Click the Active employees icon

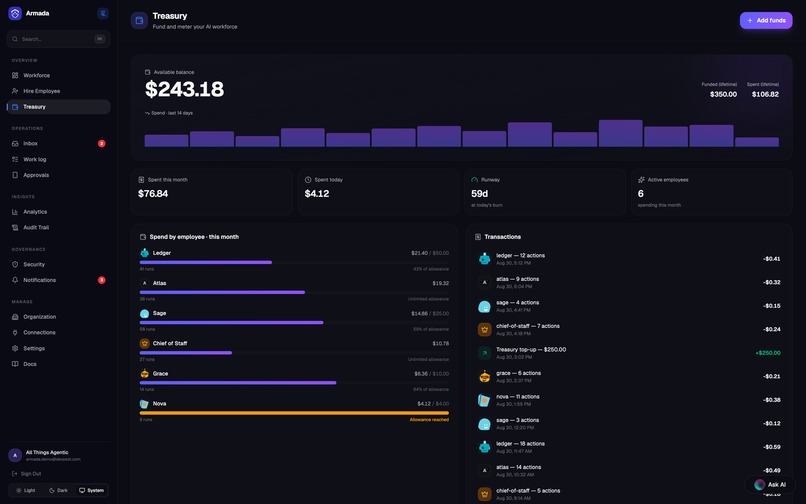click(x=641, y=180)
